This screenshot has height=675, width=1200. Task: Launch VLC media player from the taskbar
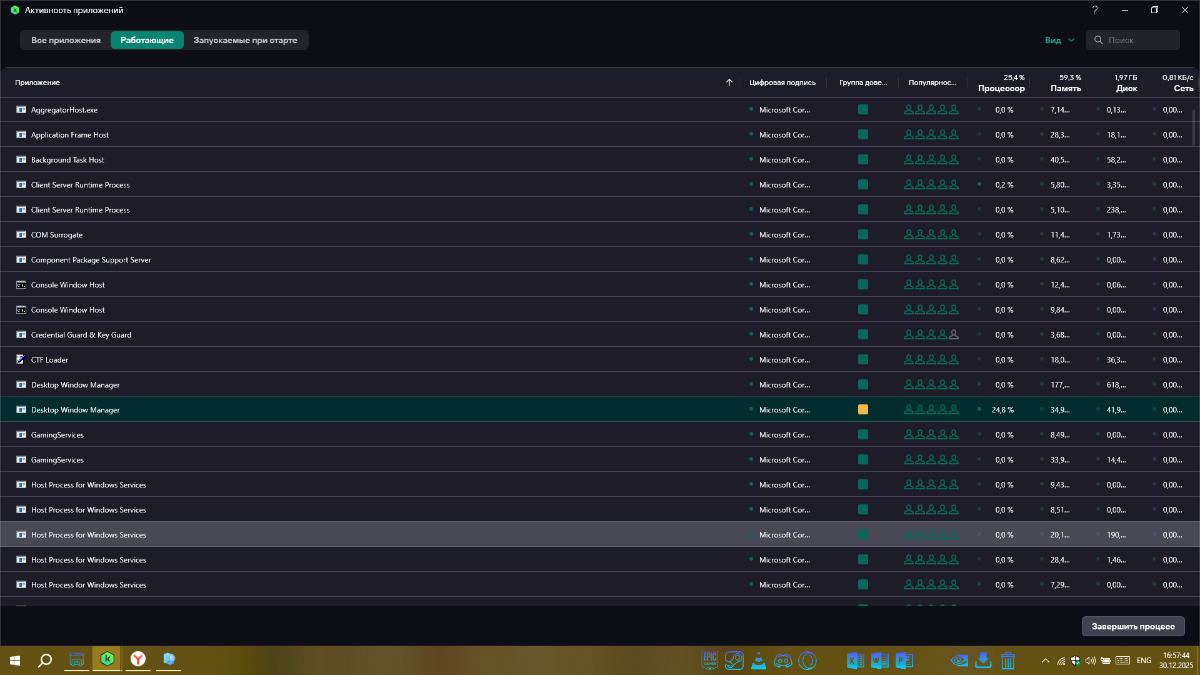click(x=759, y=660)
